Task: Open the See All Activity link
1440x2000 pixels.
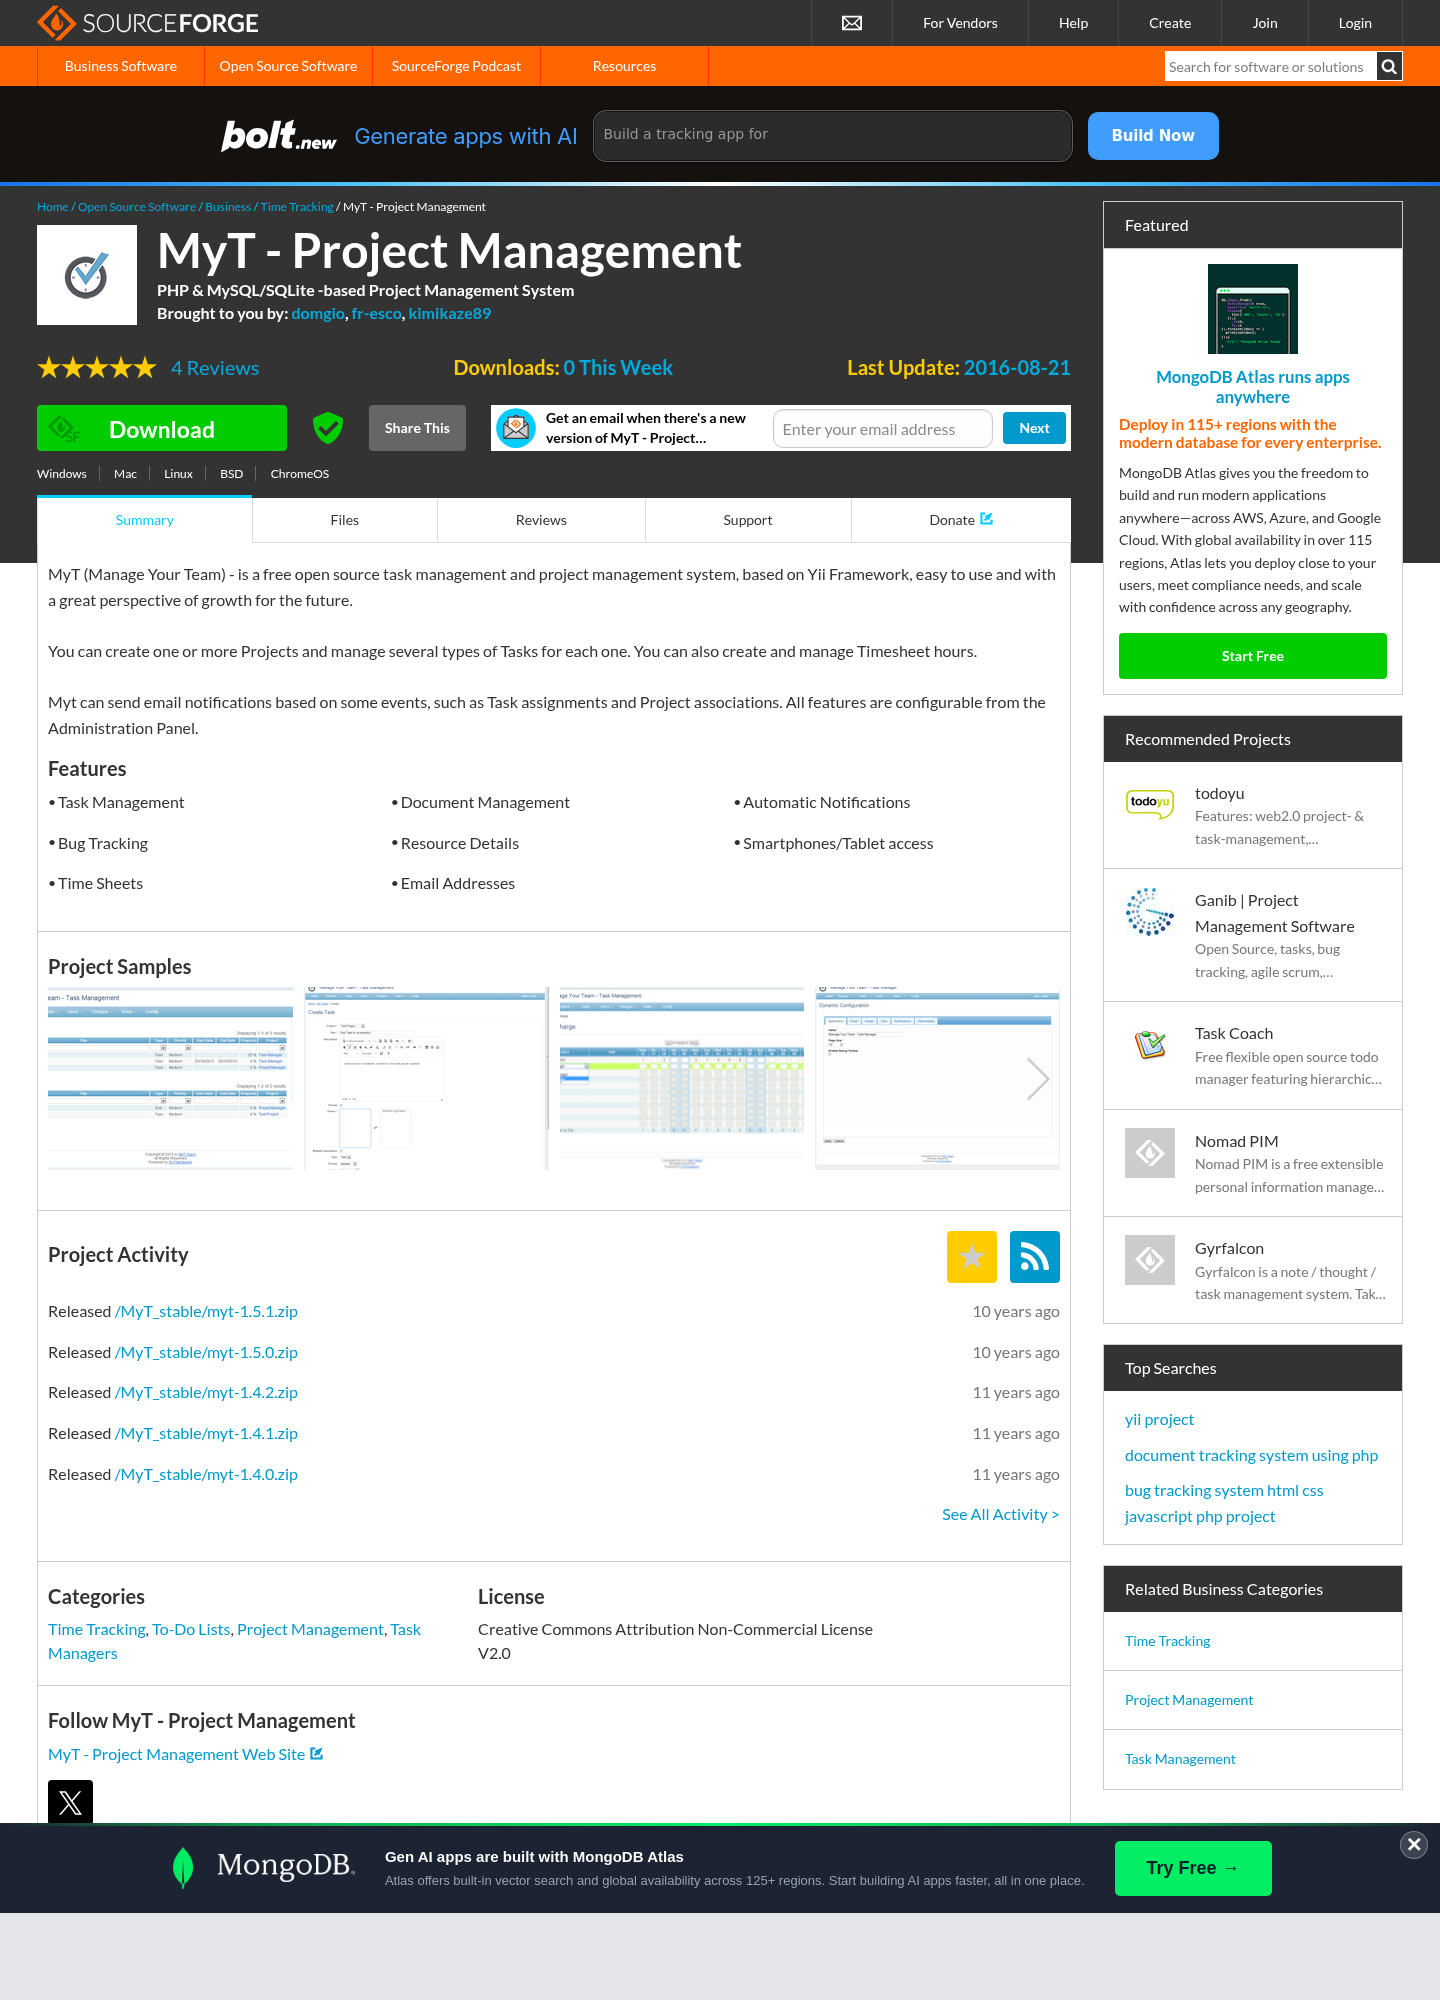Action: tap(1000, 1514)
